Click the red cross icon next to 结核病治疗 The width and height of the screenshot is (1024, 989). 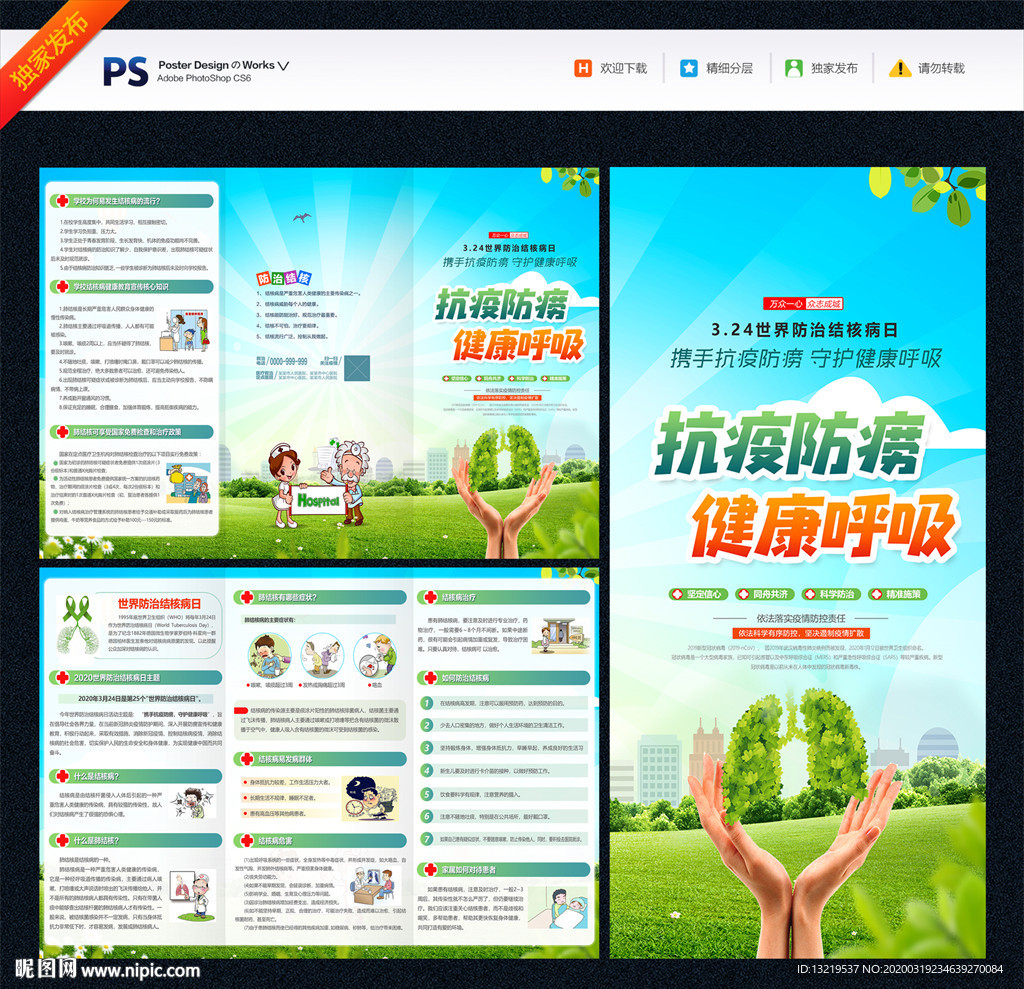point(430,597)
